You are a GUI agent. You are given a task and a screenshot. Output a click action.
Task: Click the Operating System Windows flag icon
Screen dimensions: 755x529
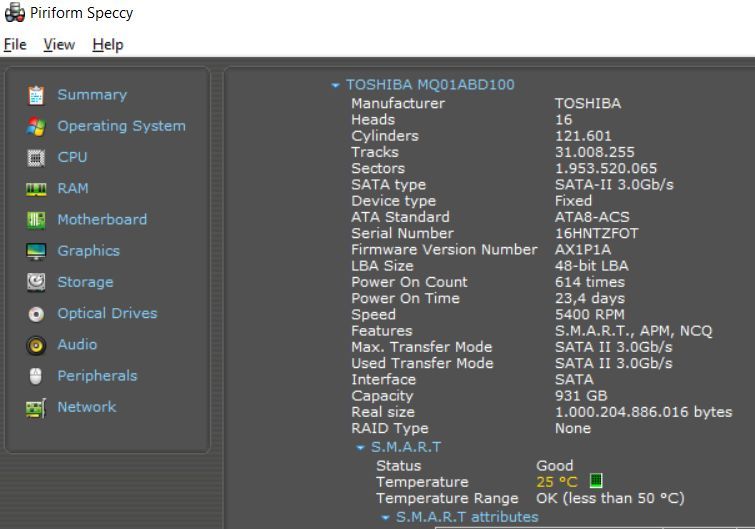click(36, 126)
